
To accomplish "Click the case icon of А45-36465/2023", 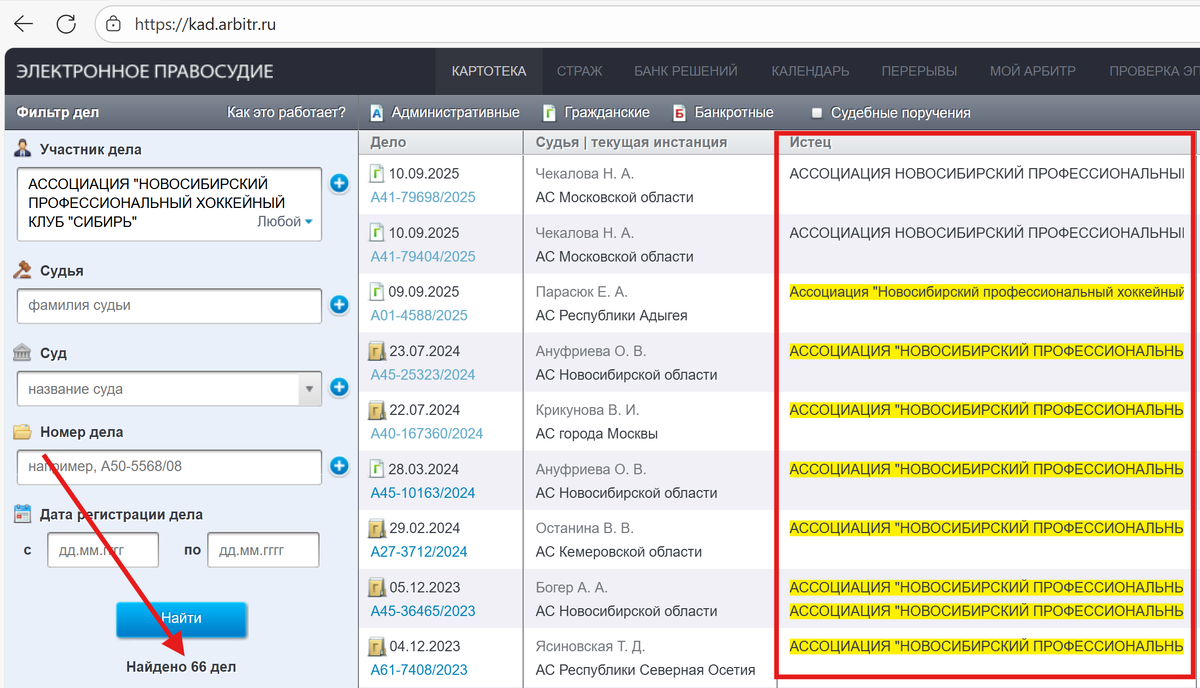I will [377, 587].
